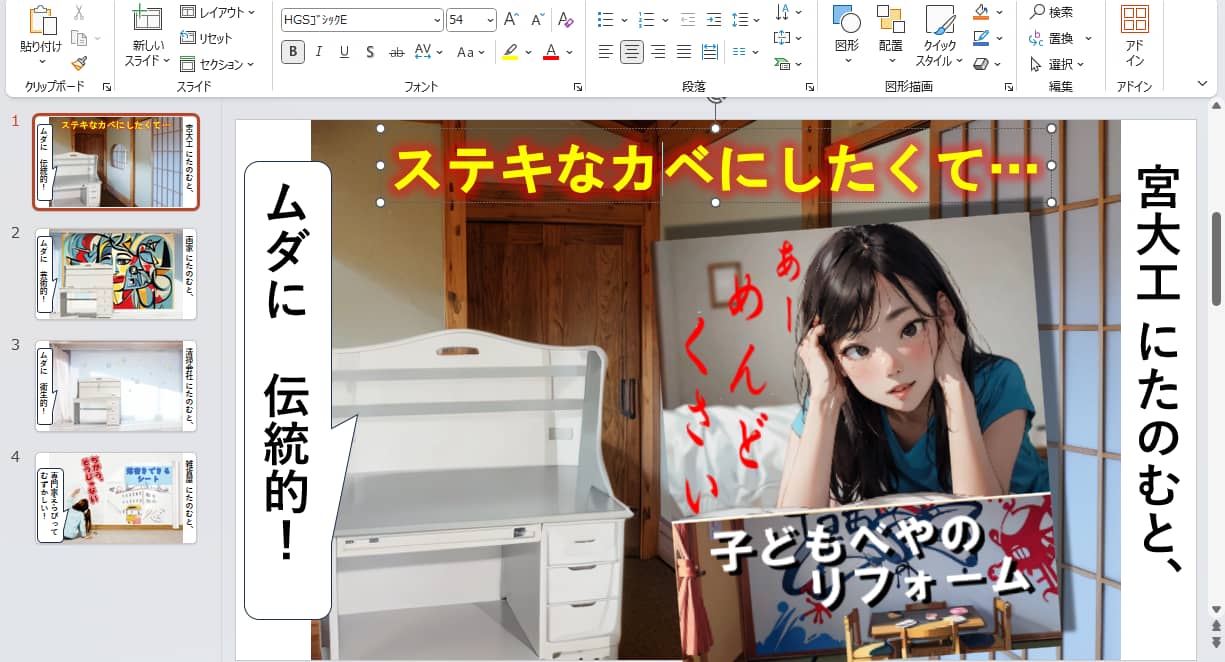Image resolution: width=1225 pixels, height=662 pixels.
Task: Toggle bold formatting off
Action: (293, 52)
